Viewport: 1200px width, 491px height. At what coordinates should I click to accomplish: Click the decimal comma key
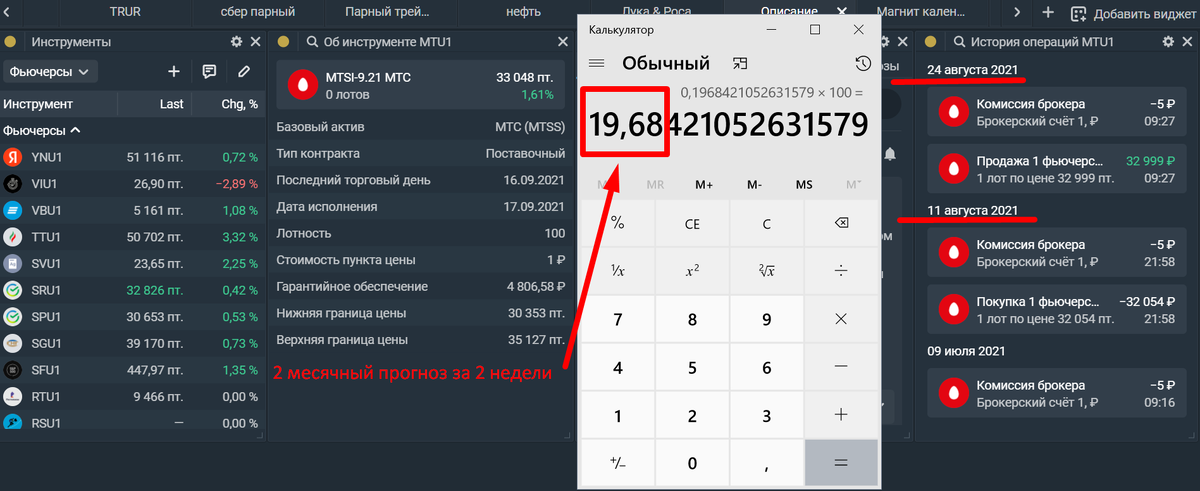click(x=767, y=463)
